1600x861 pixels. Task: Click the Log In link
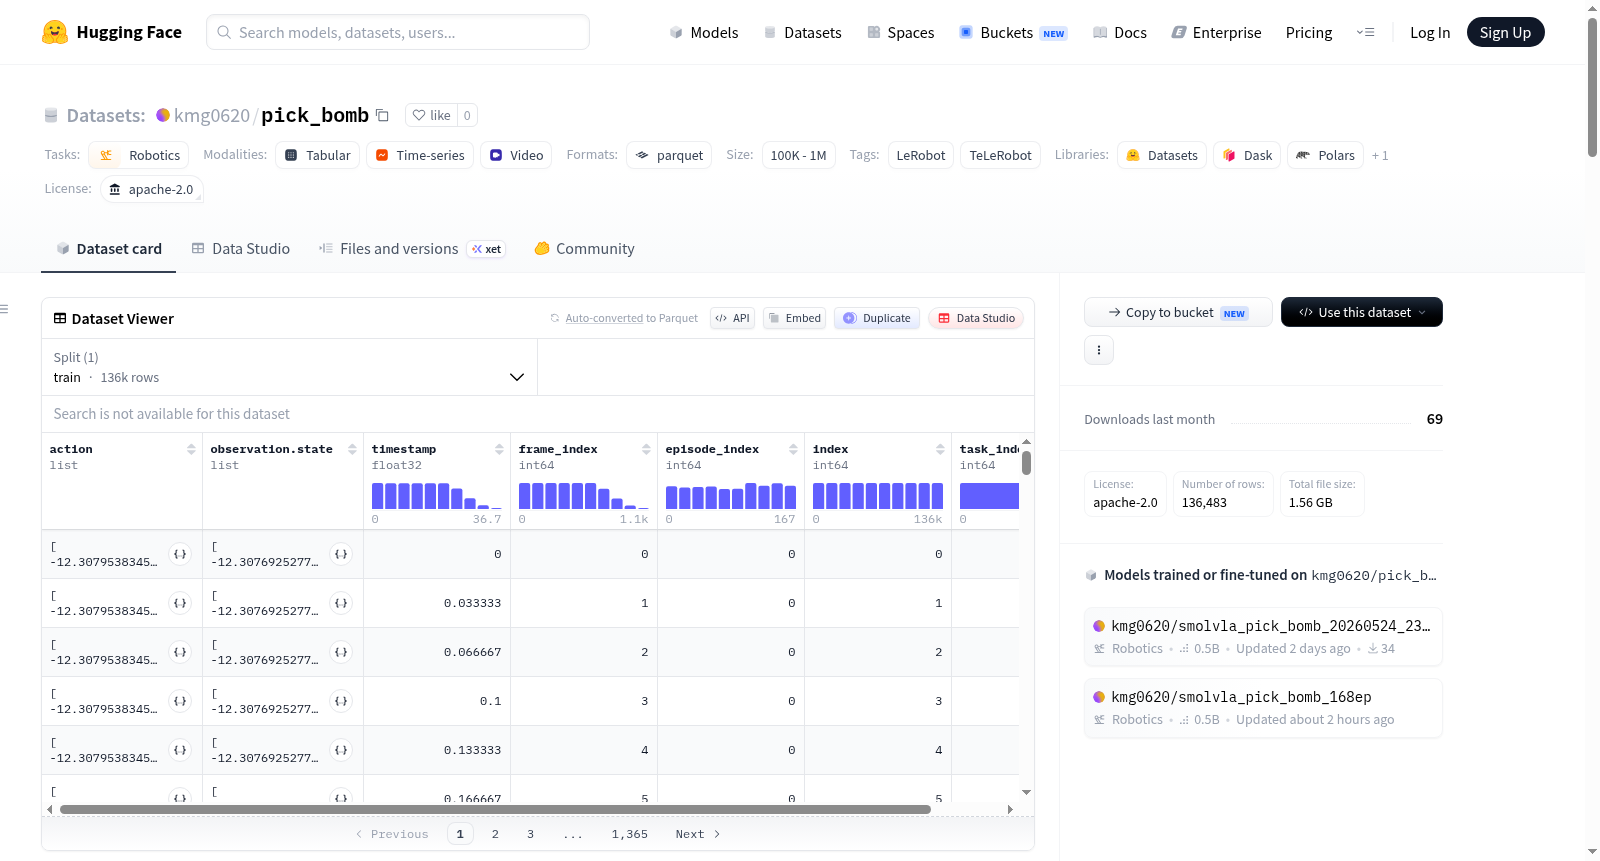(1430, 33)
